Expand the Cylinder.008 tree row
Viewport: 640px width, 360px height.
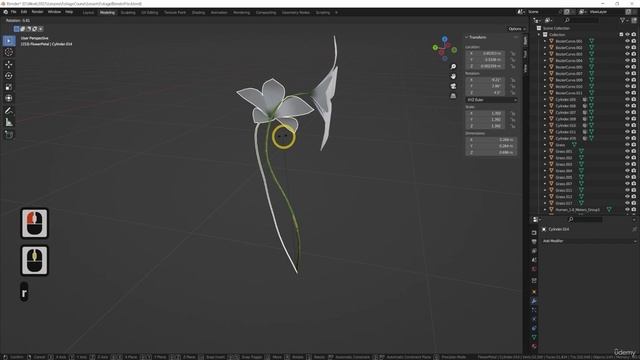pos(544,119)
